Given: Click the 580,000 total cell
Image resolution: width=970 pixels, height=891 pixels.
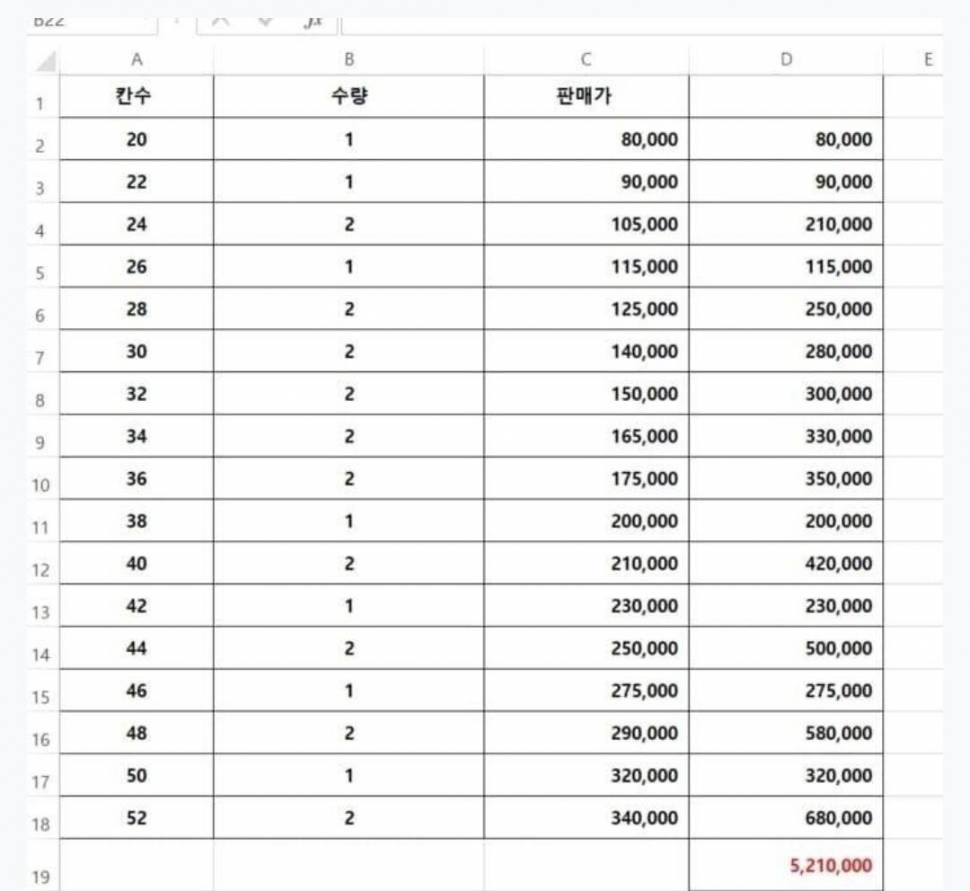Looking at the screenshot, I should (x=786, y=733).
